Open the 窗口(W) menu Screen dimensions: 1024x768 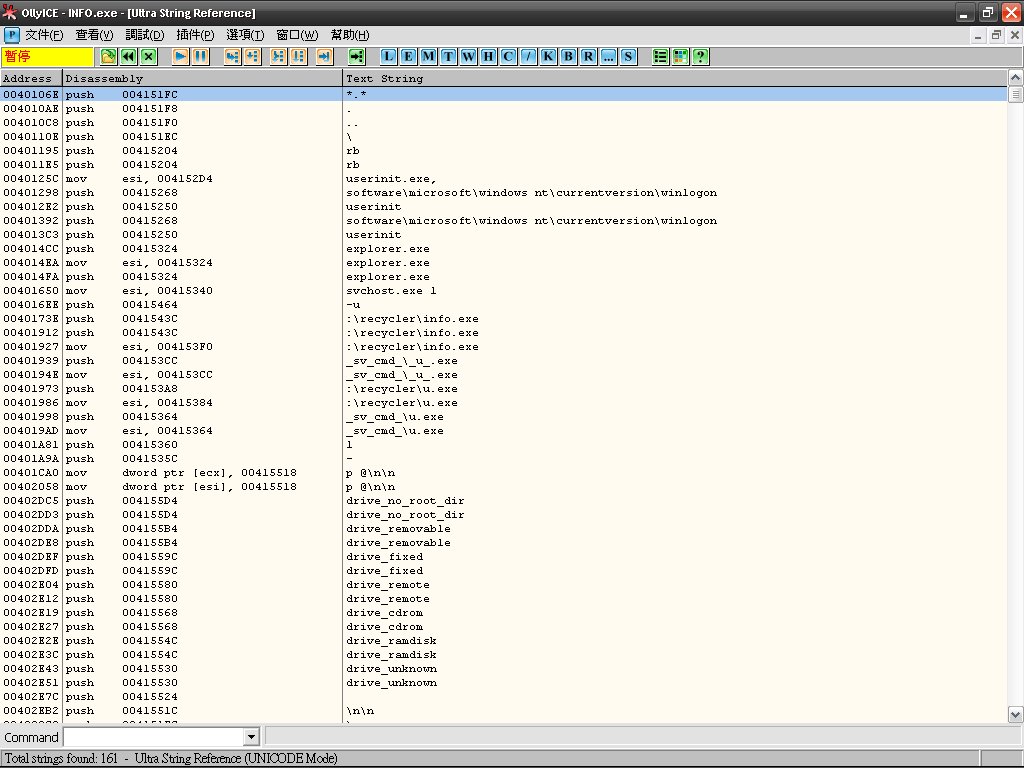click(x=297, y=35)
